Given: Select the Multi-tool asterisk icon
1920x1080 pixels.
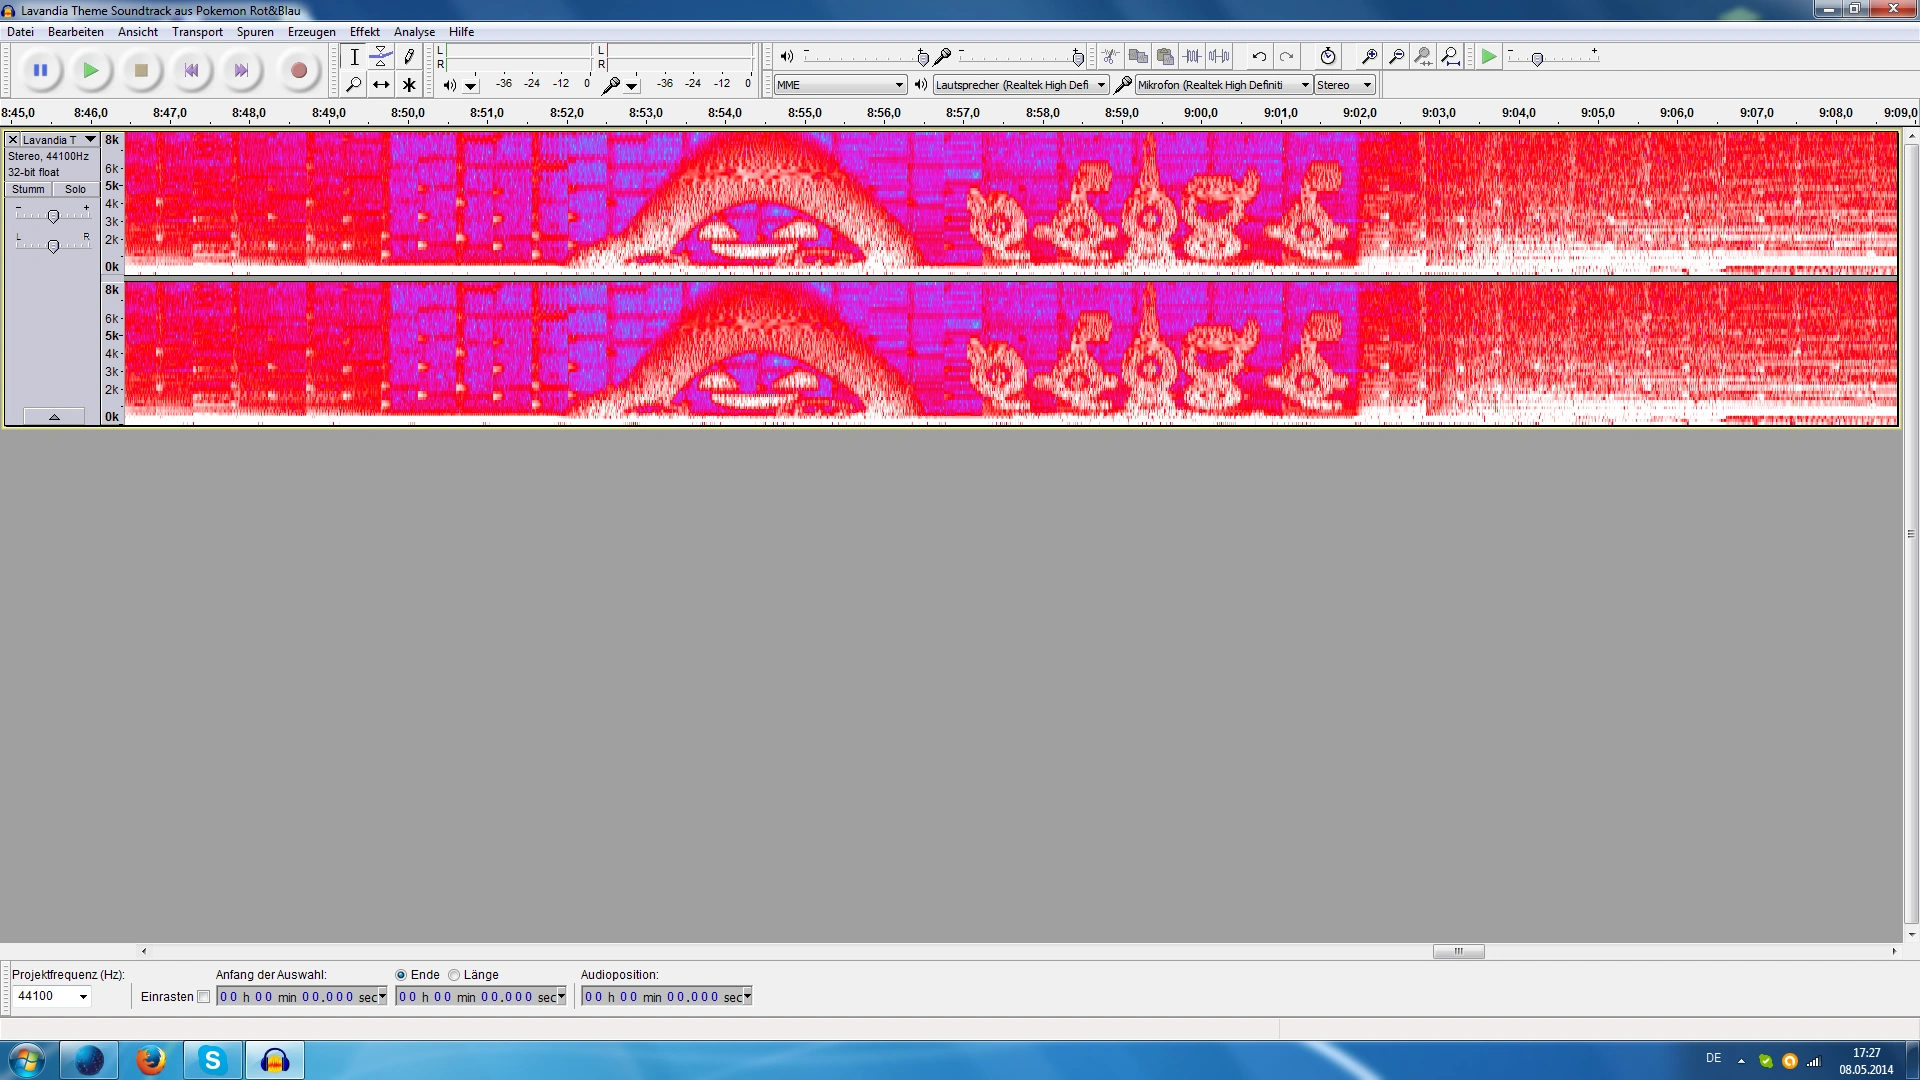Looking at the screenshot, I should pyautogui.click(x=409, y=85).
